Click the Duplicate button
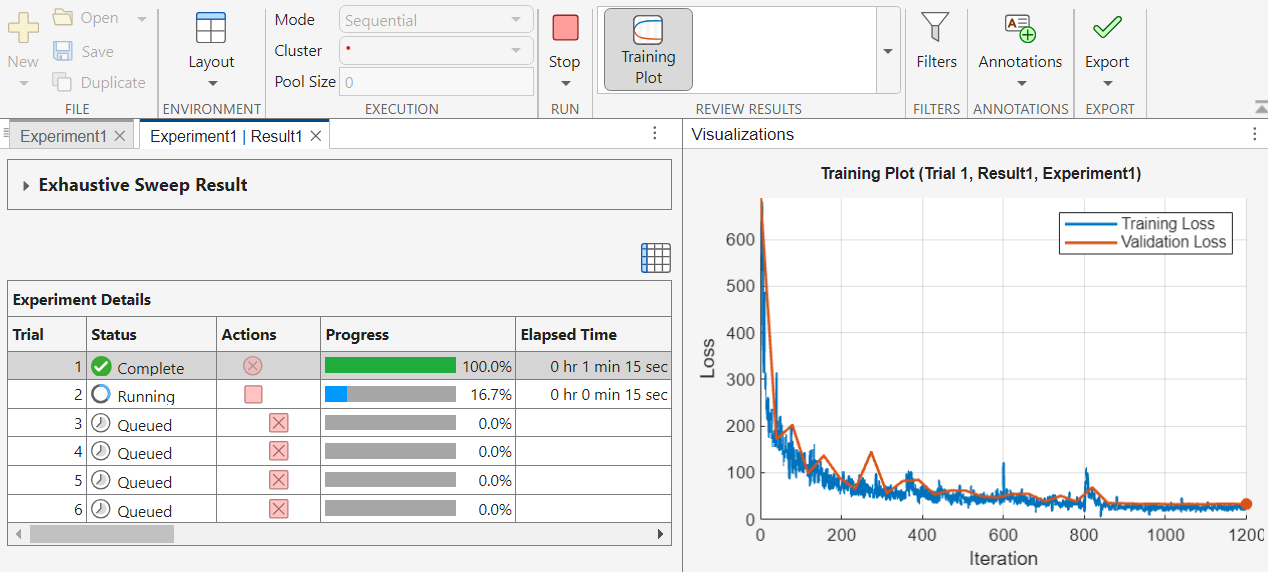This screenshot has height=572, width=1268. coord(99,83)
